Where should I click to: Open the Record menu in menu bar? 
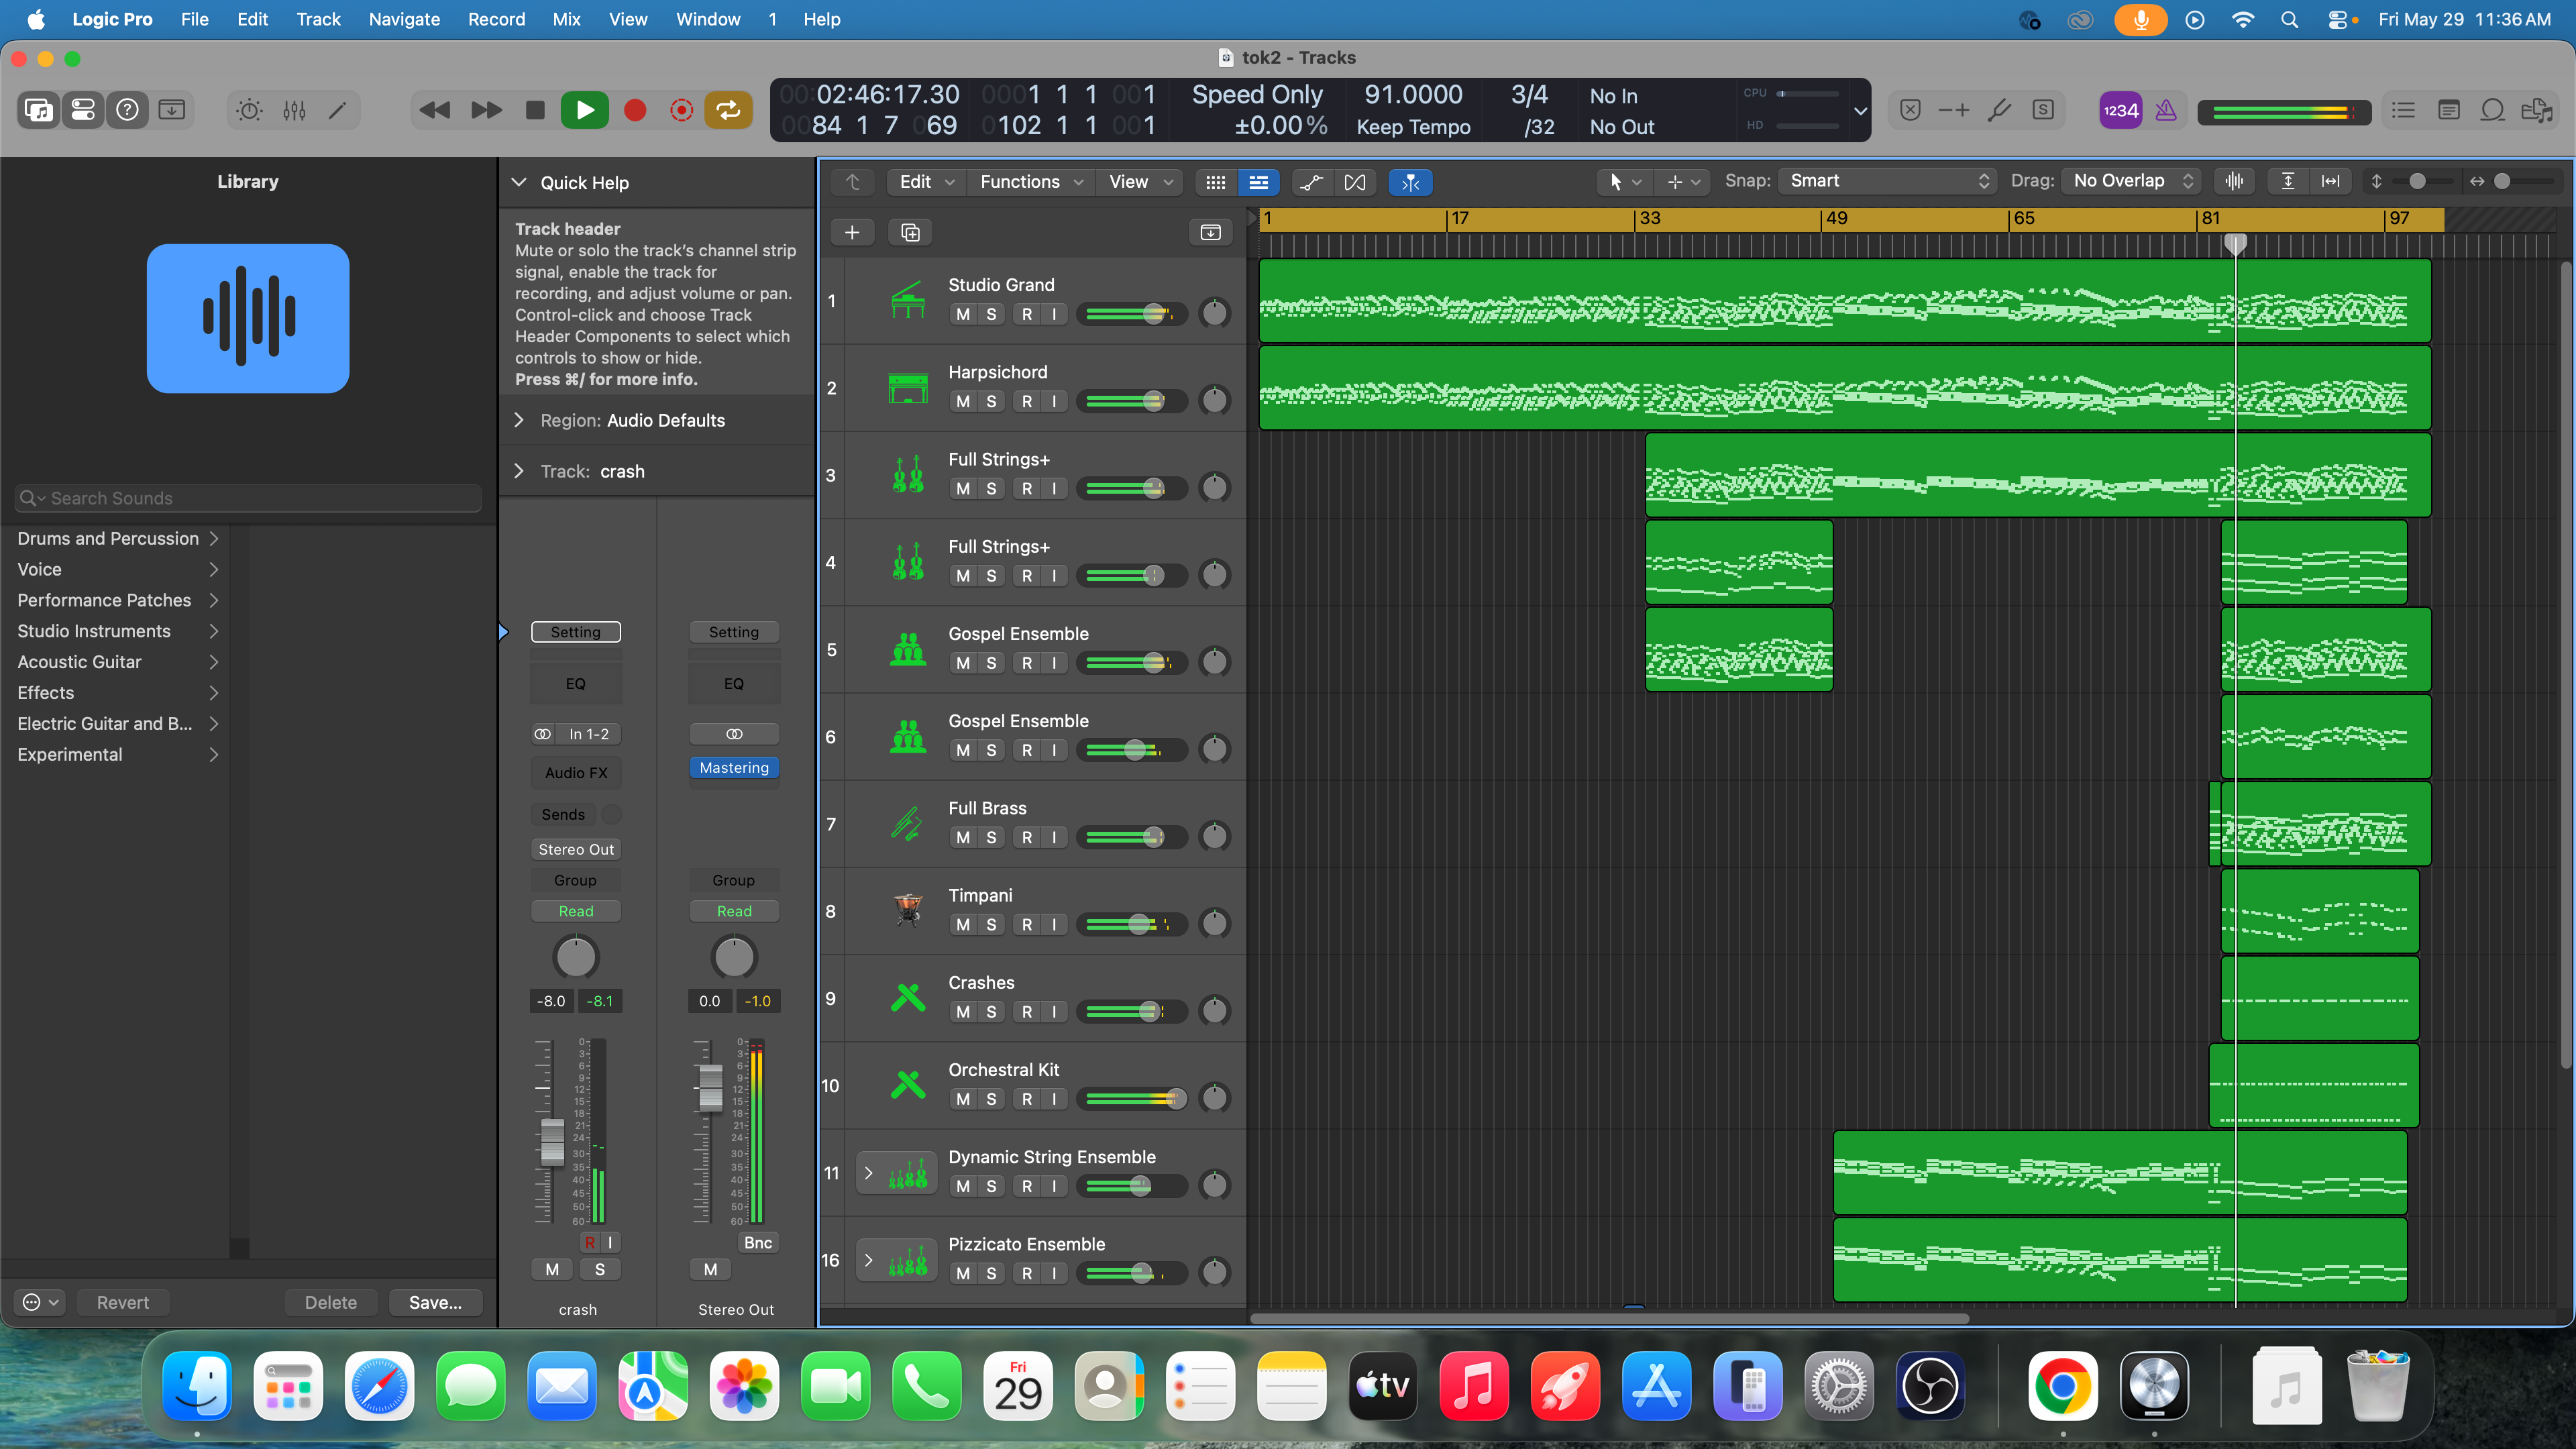pyautogui.click(x=496, y=19)
